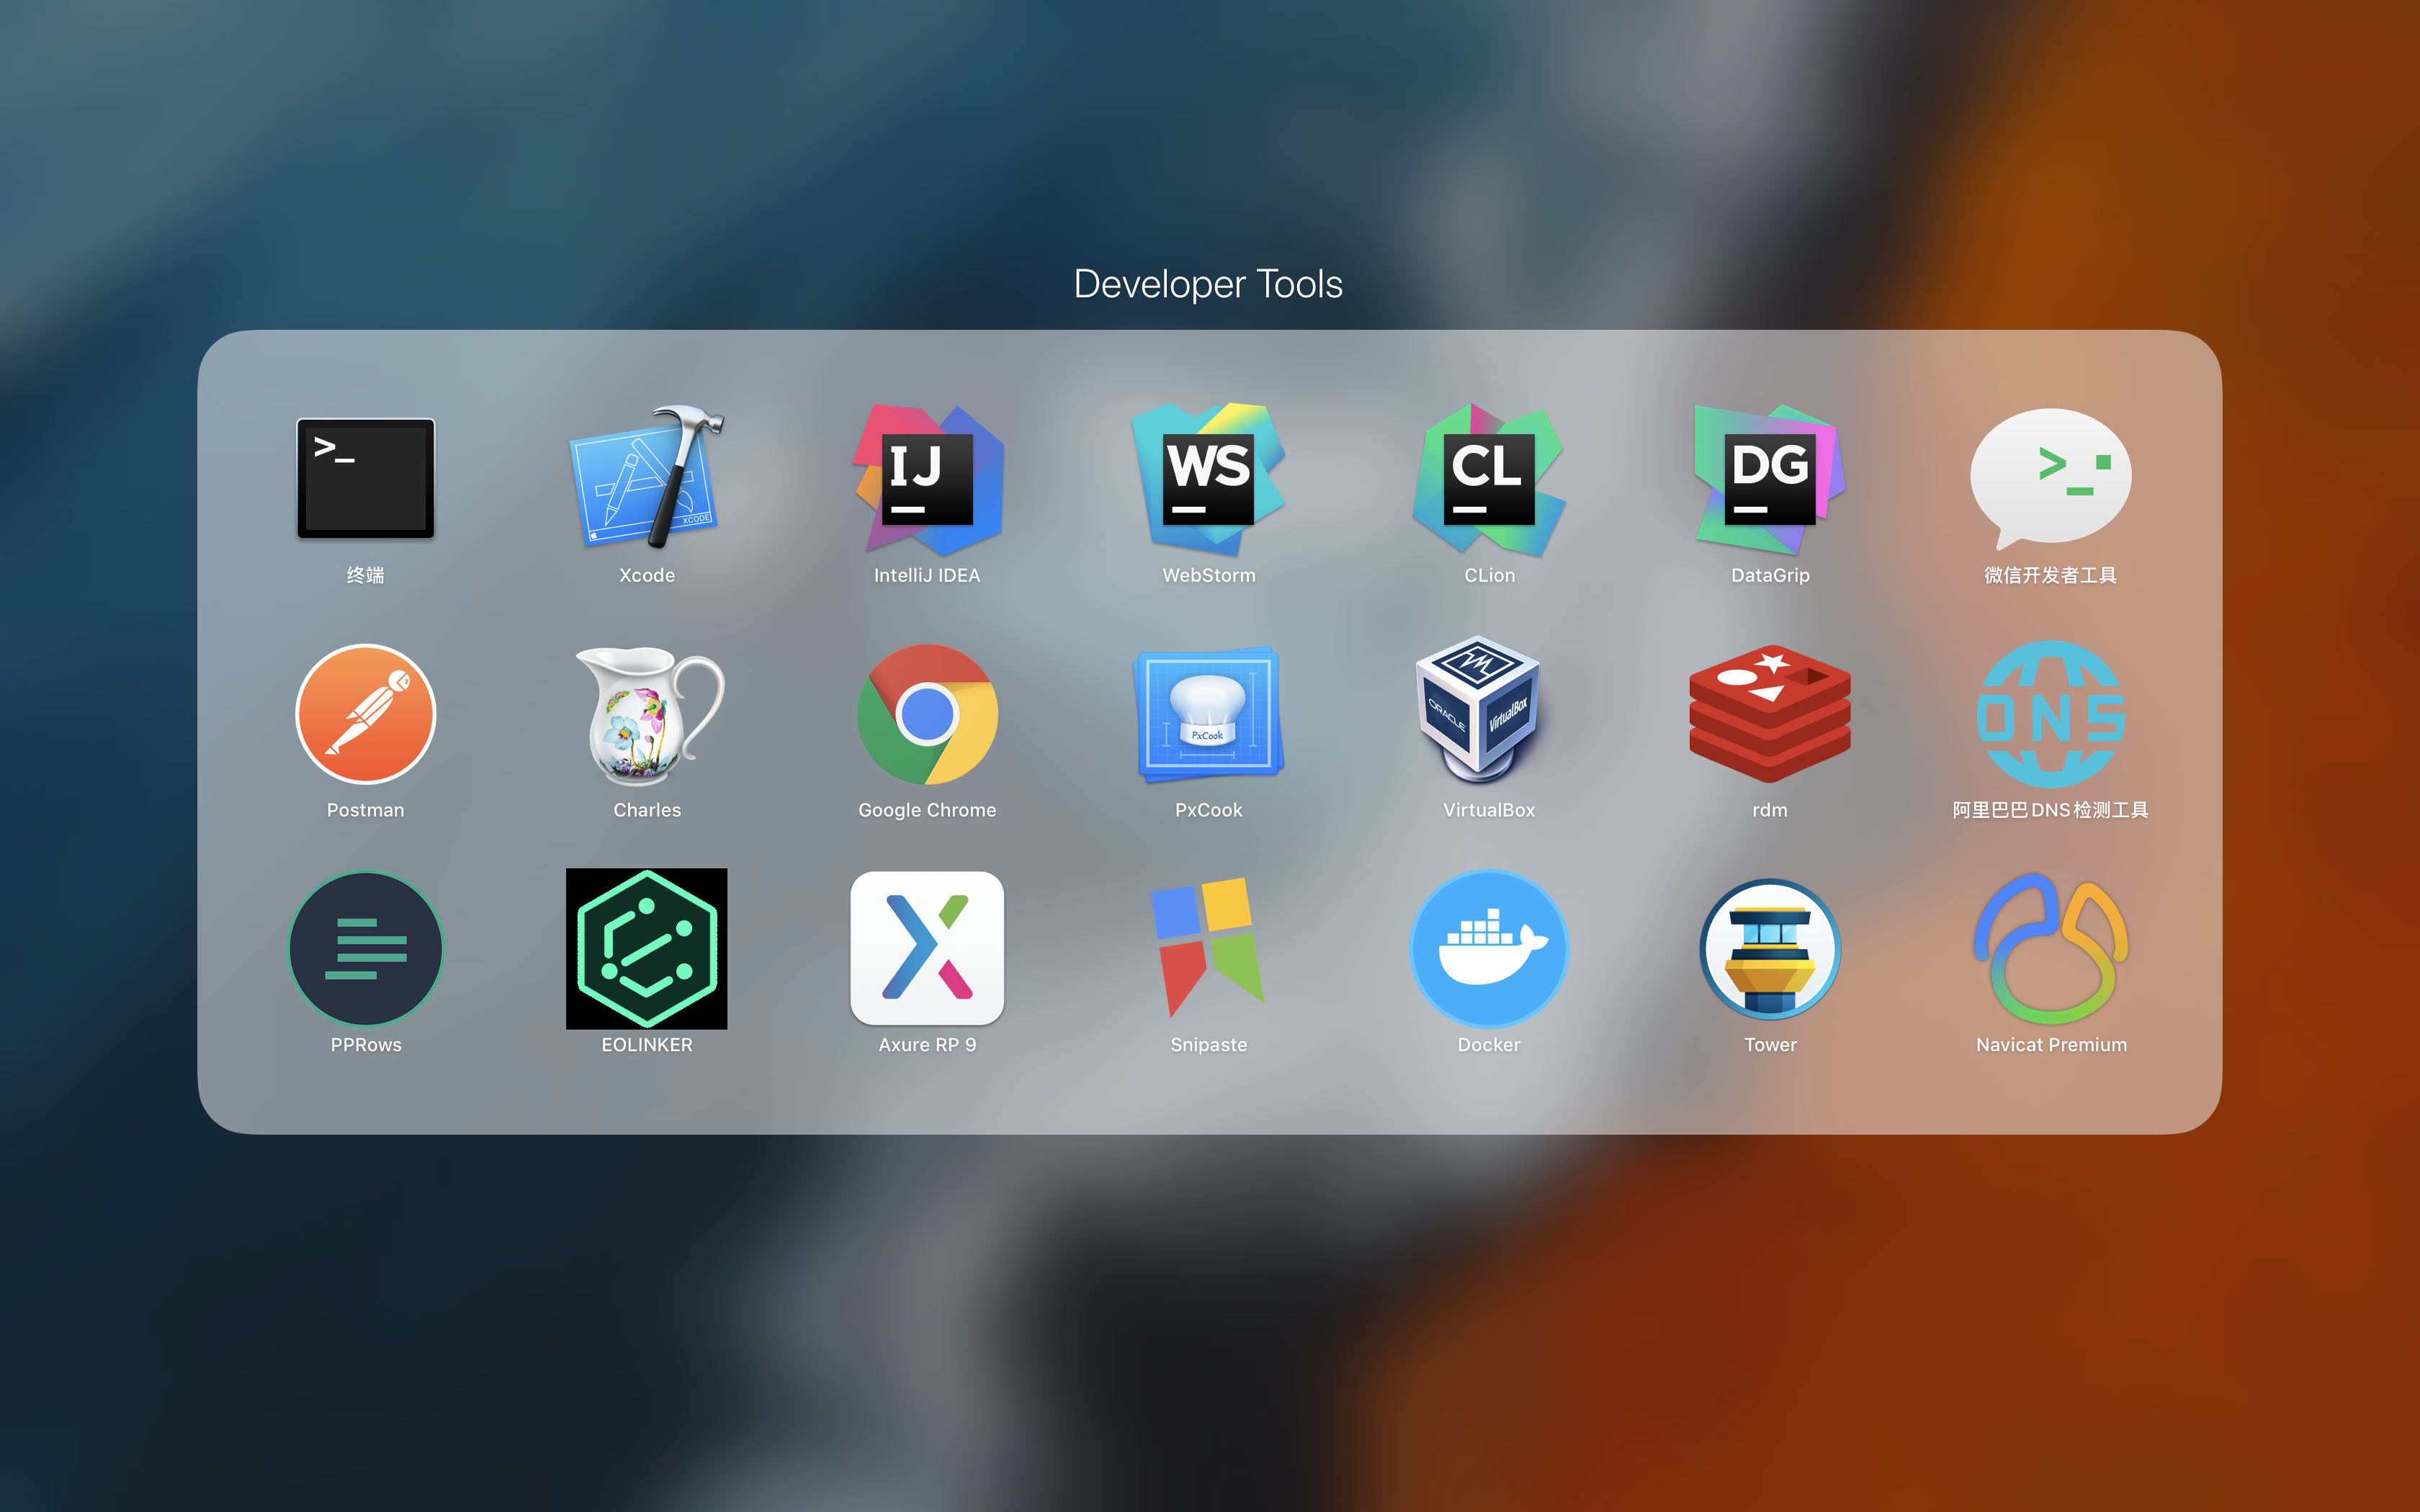Viewport: 2420px width, 1512px height.
Task: Click the PxCook app icon
Action: [1208, 714]
